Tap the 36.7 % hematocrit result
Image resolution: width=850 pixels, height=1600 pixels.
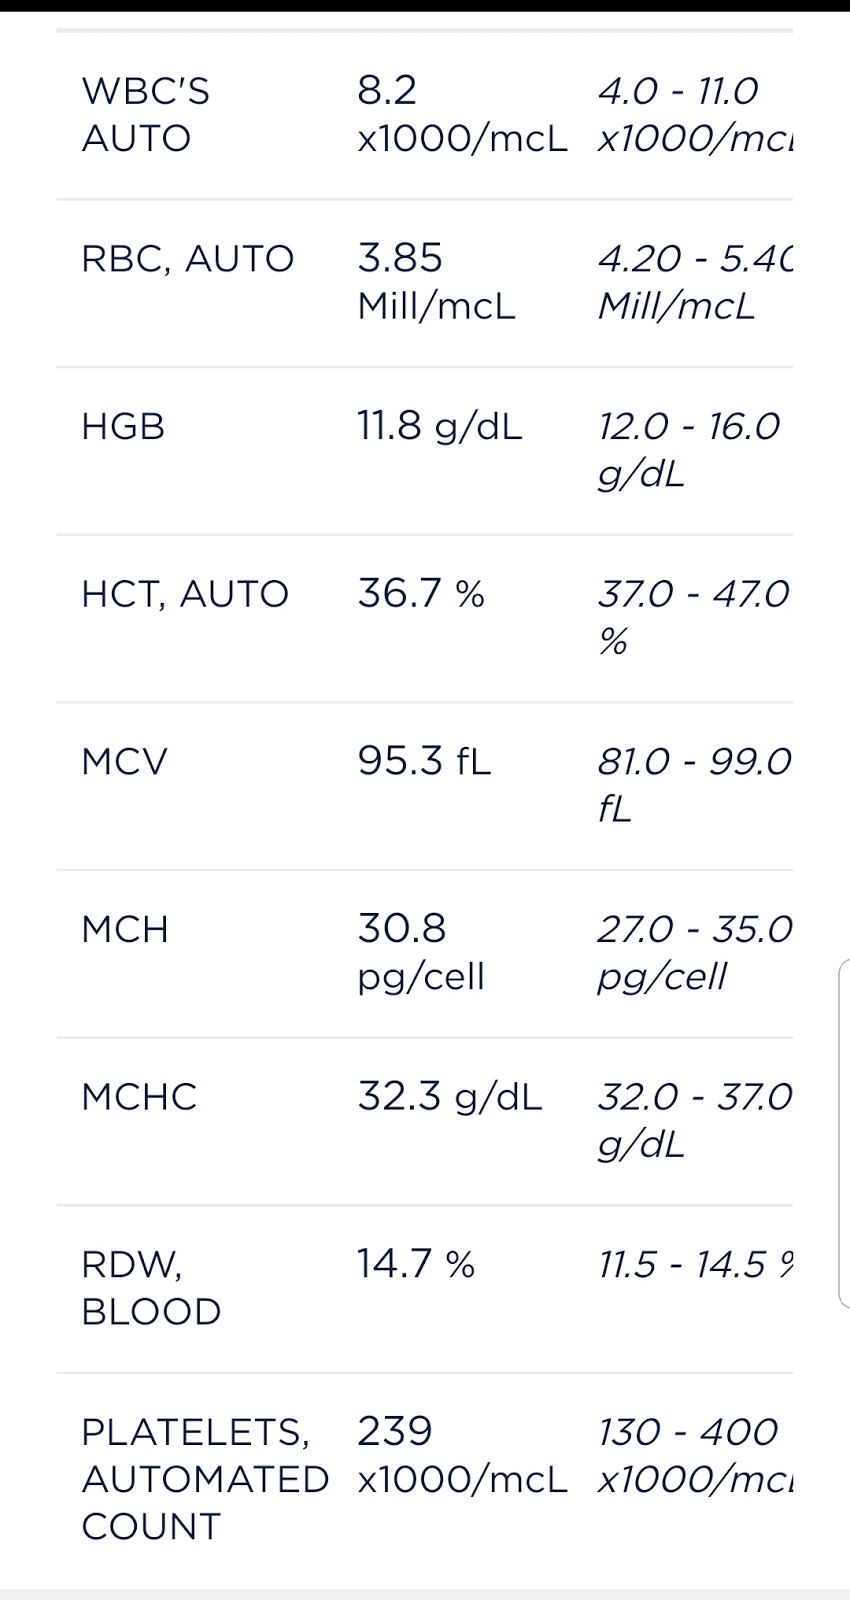421,594
